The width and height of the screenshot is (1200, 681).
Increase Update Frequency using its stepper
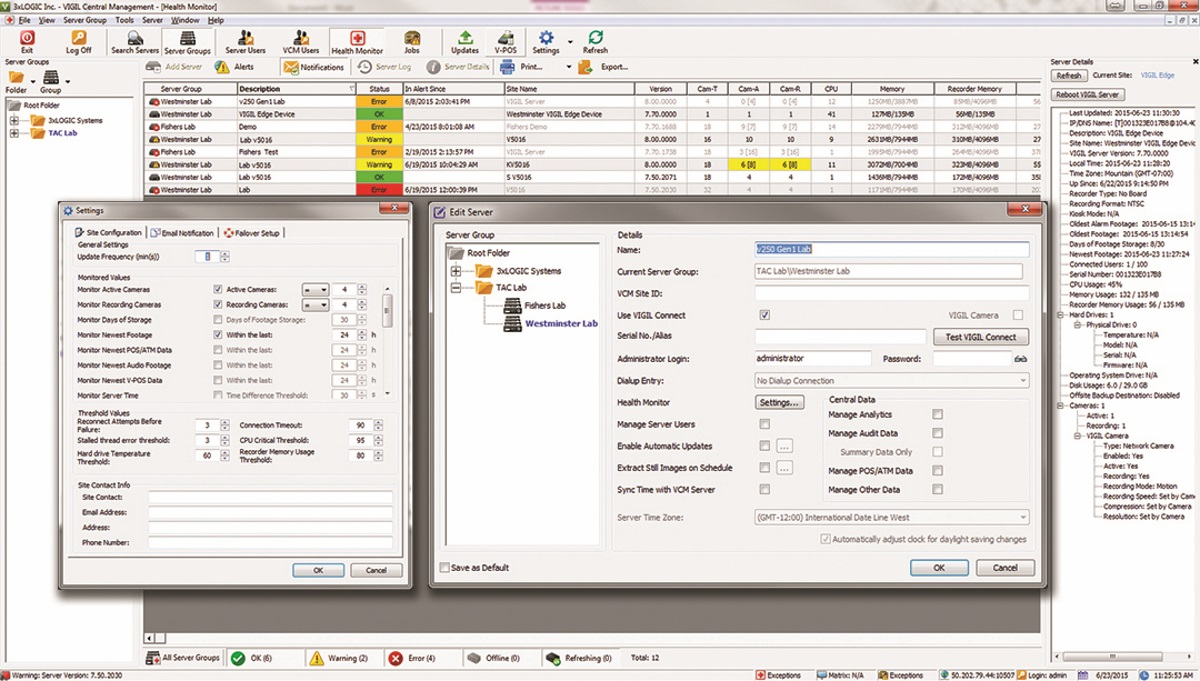[x=225, y=253]
